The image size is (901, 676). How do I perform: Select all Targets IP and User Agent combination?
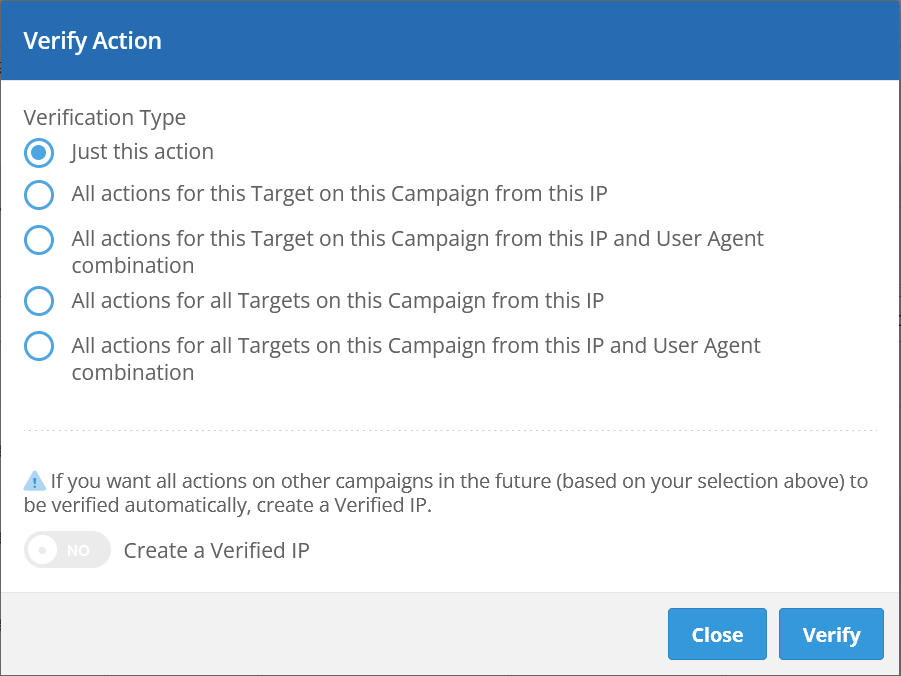(x=38, y=346)
